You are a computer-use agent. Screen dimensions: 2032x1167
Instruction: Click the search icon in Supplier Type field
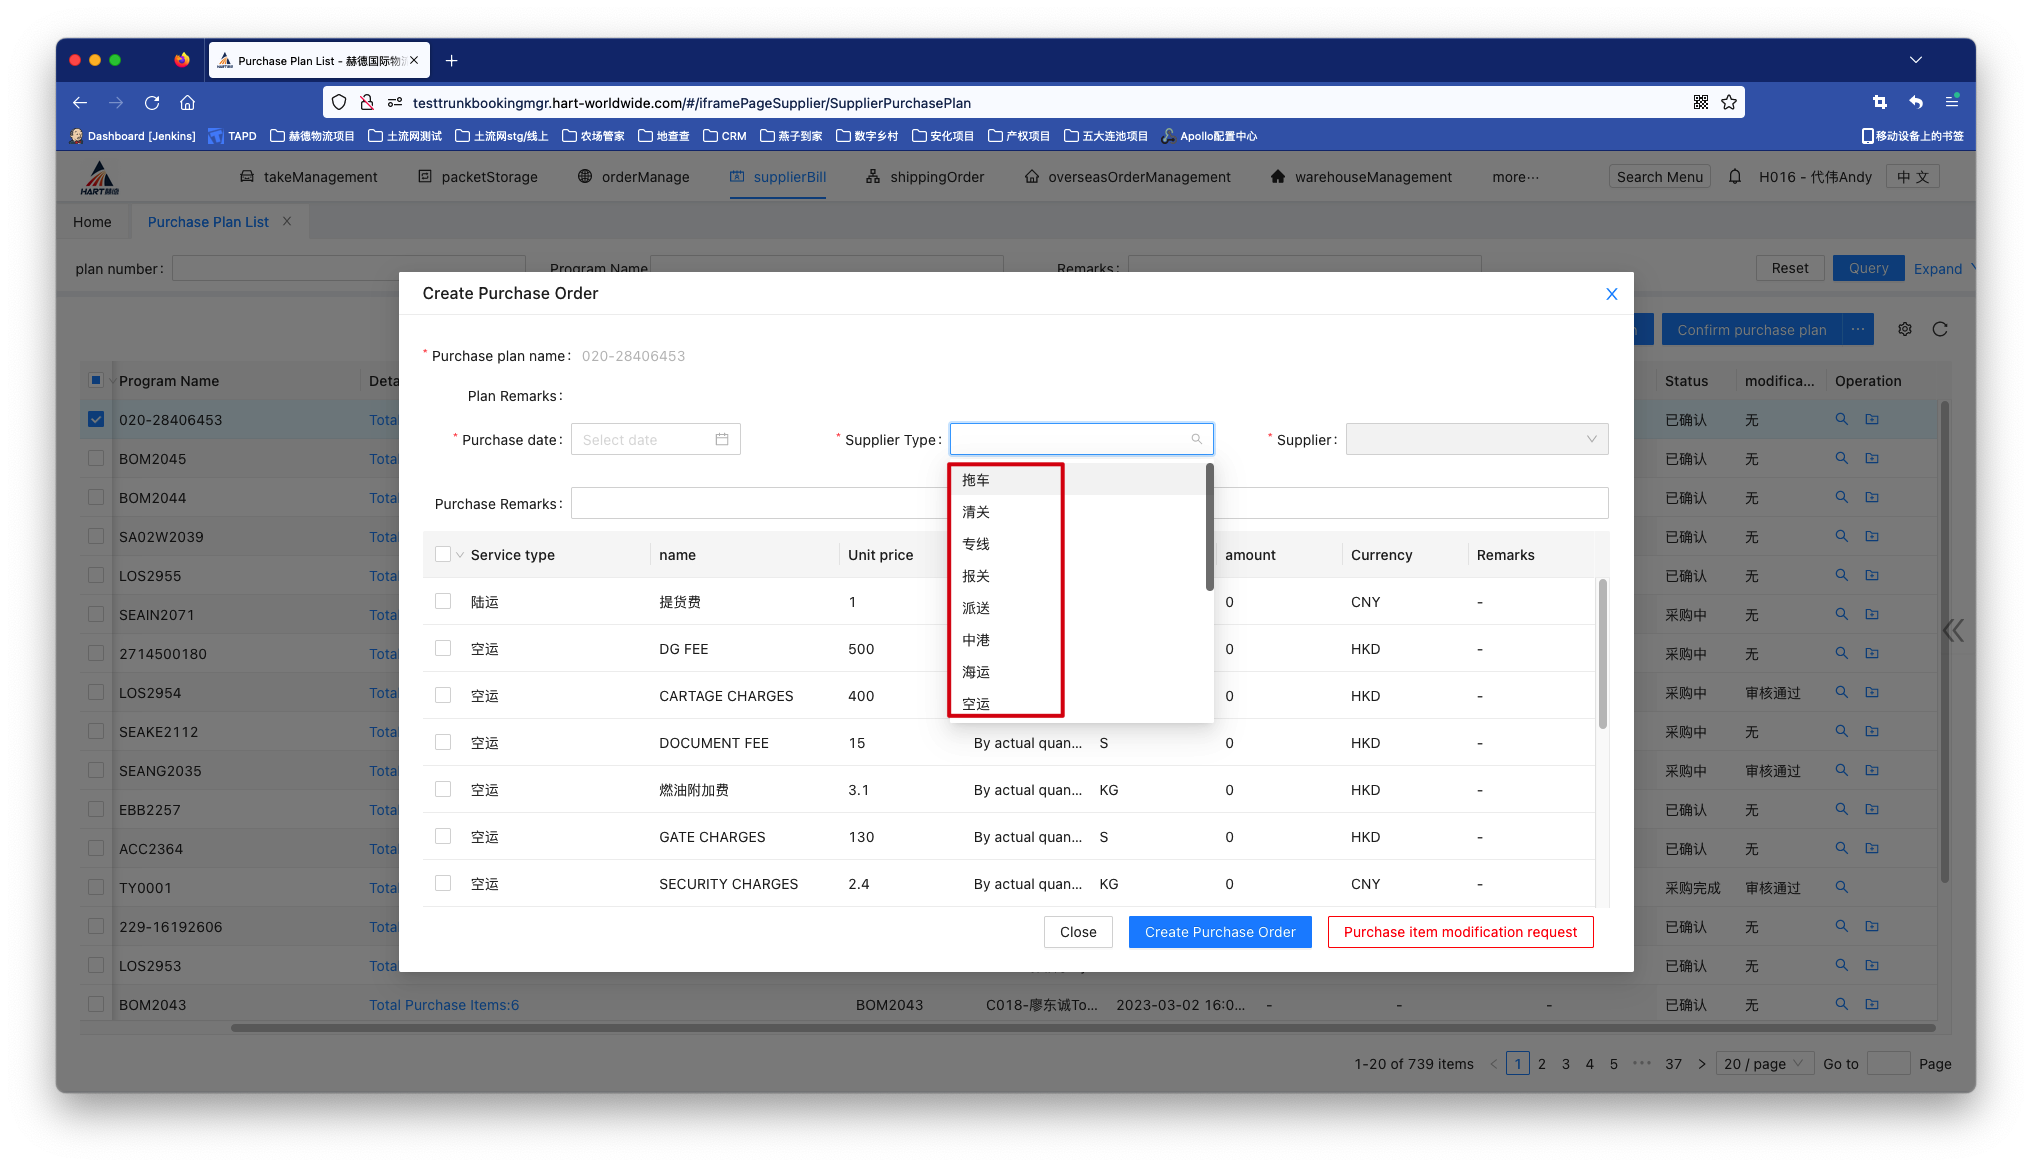coord(1196,440)
